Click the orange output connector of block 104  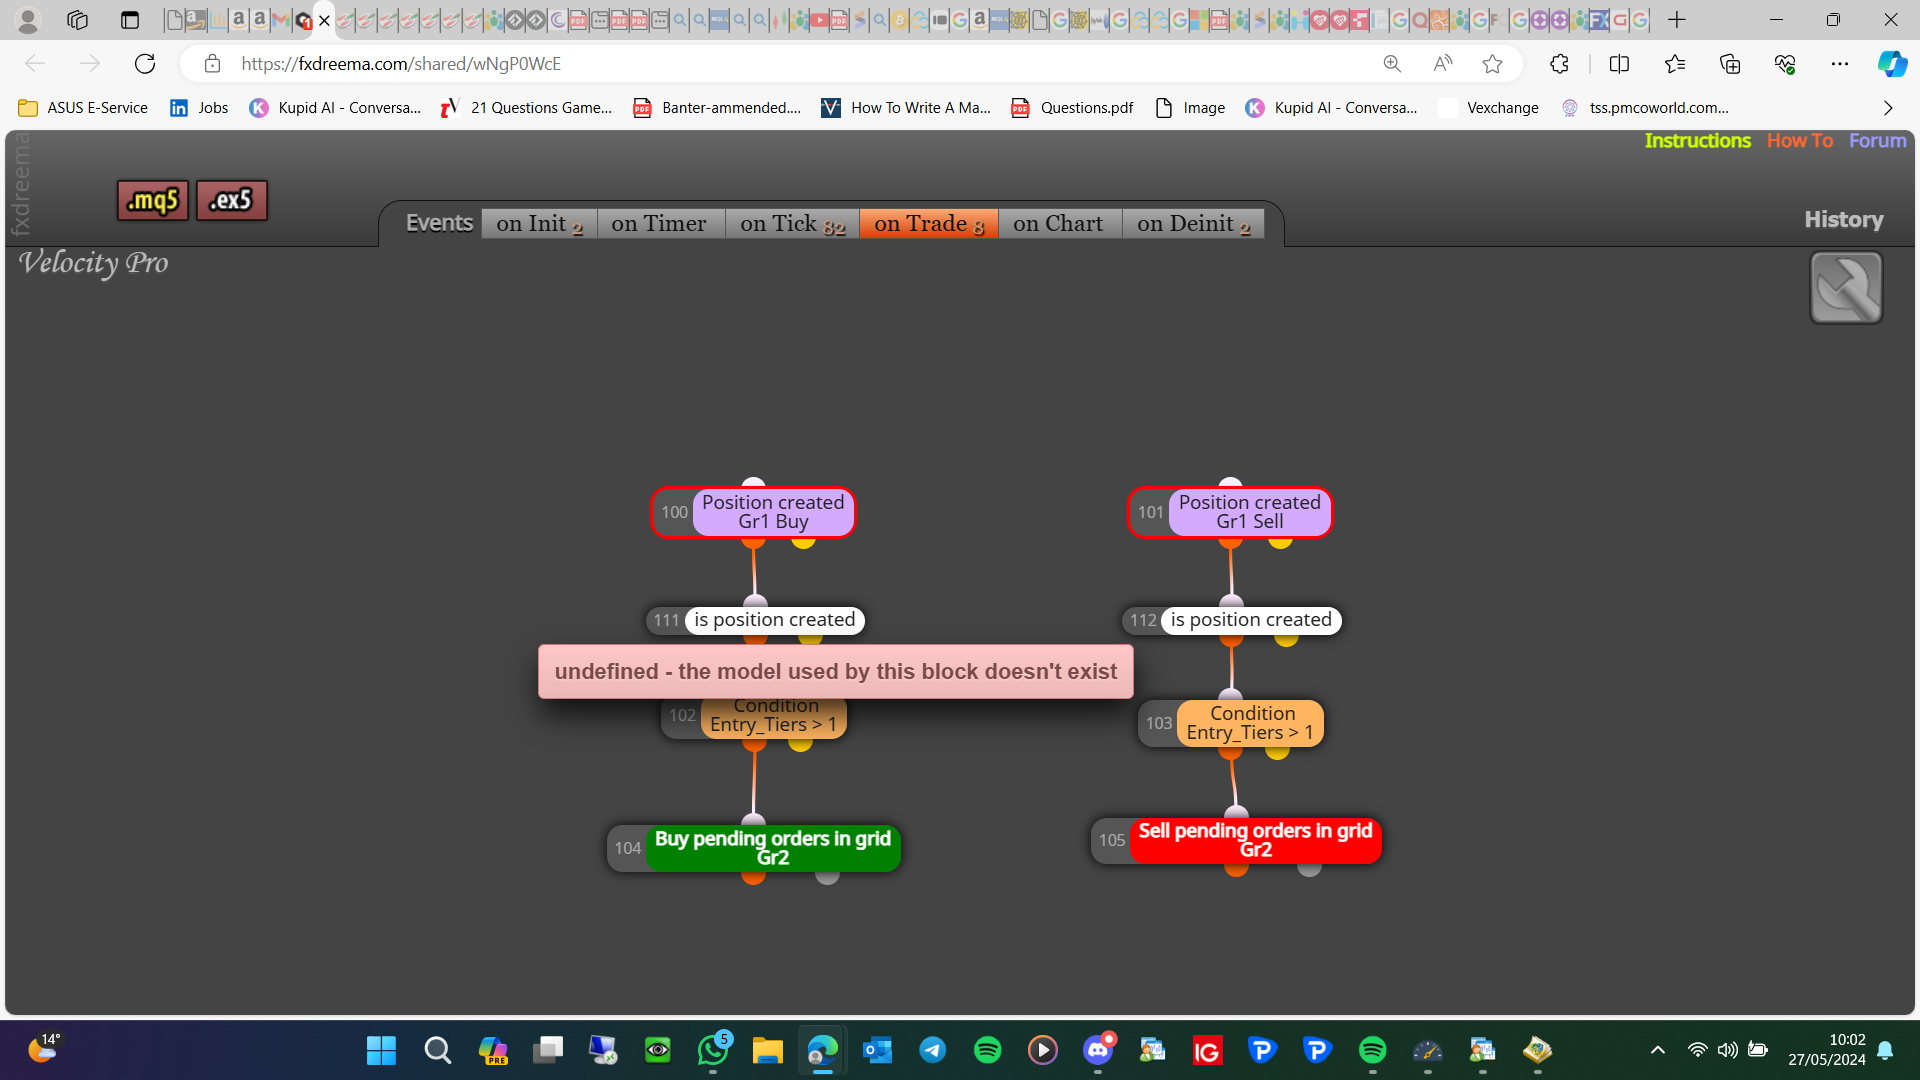point(753,877)
